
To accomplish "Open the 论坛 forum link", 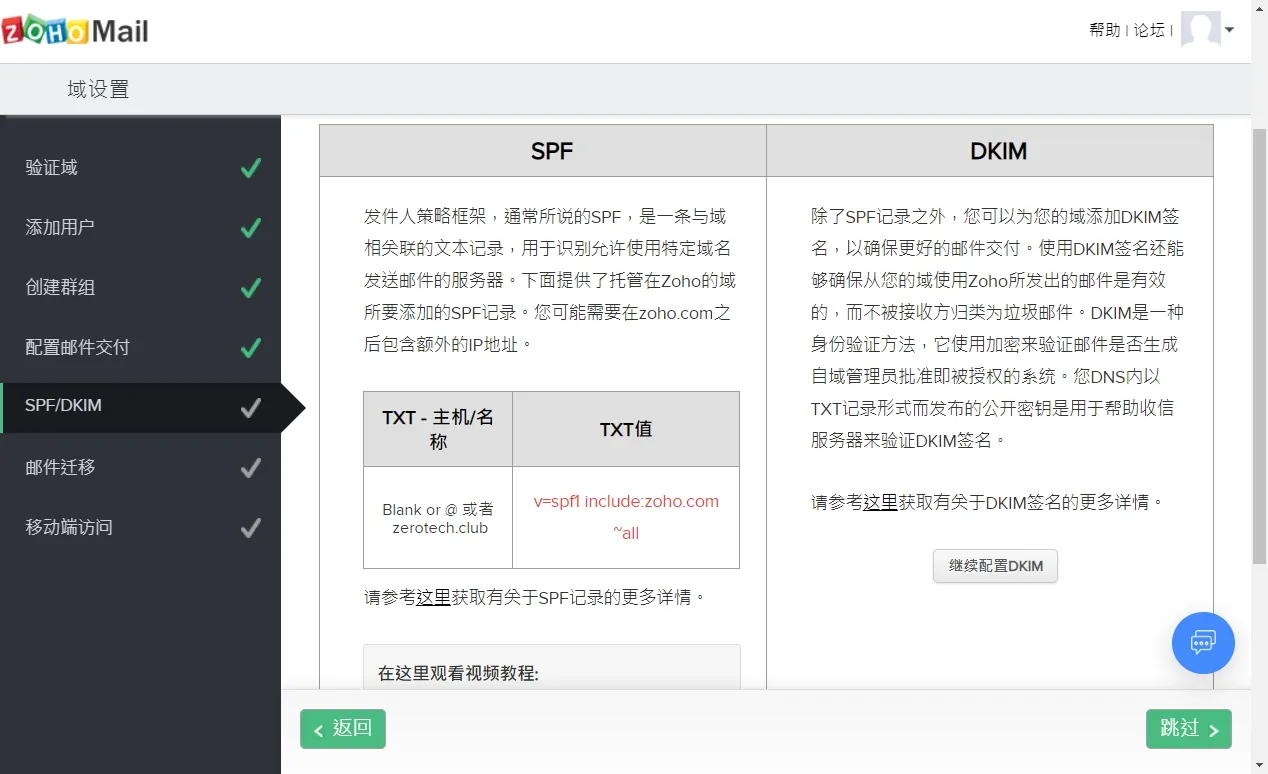I will (x=1149, y=30).
